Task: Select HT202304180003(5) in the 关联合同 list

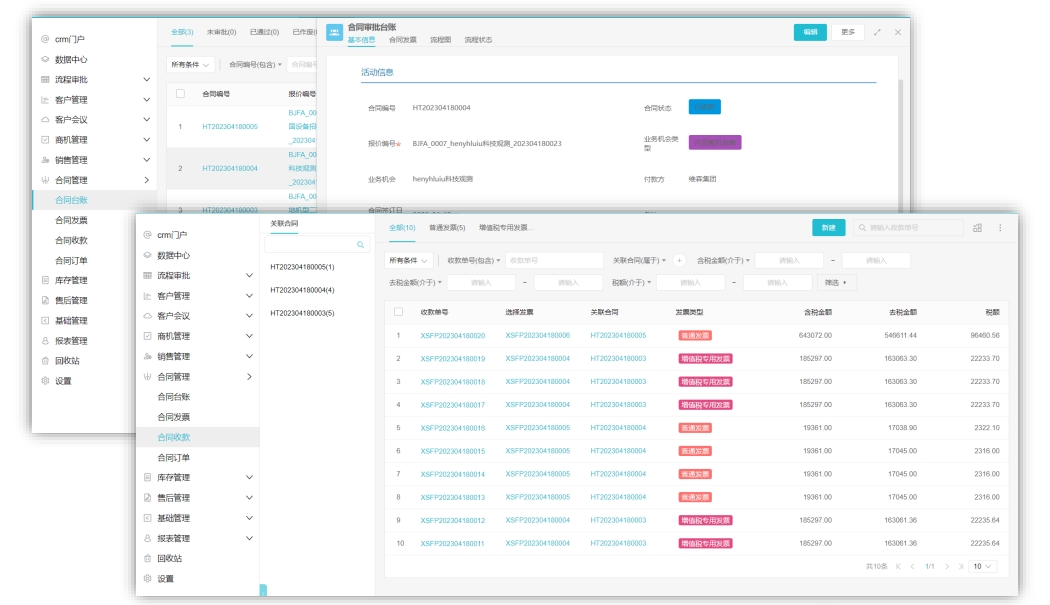Action: pyautogui.click(x=302, y=313)
